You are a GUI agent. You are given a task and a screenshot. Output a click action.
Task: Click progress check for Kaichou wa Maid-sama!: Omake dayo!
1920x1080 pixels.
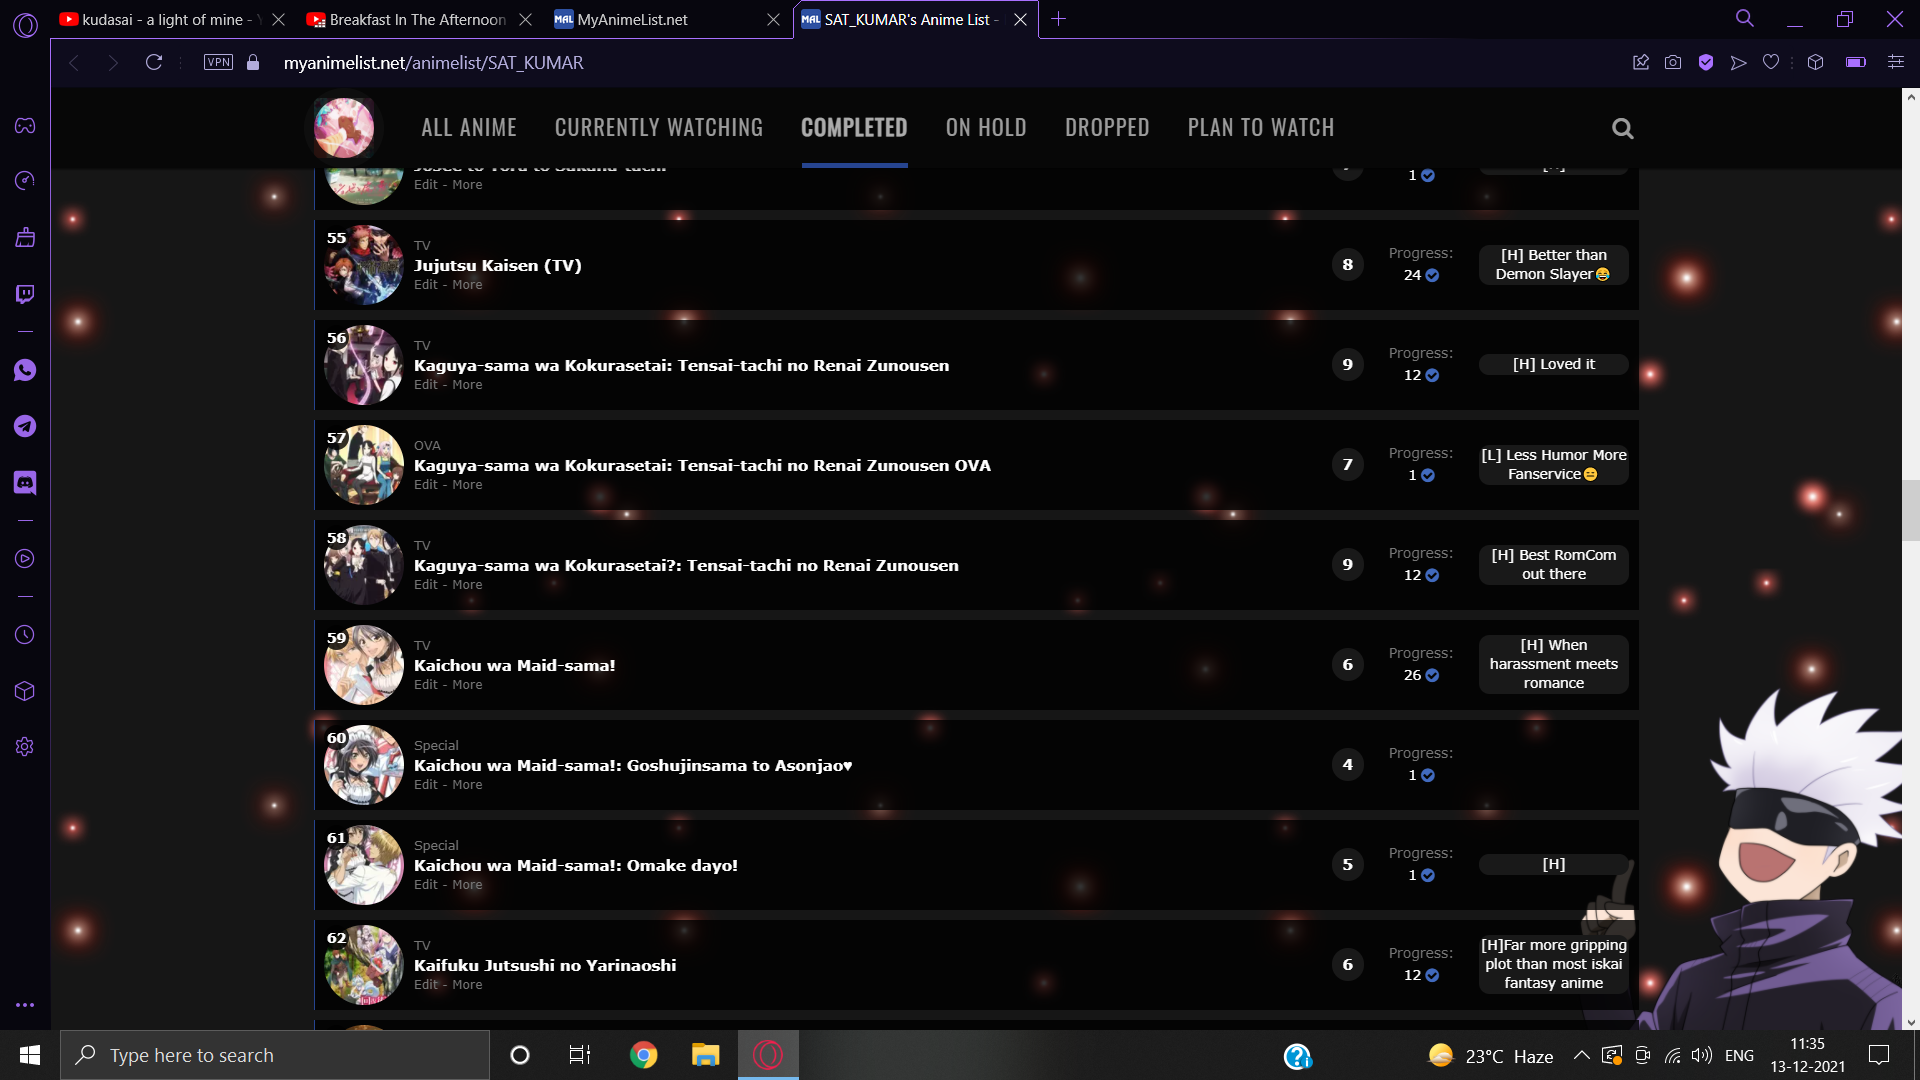click(x=1428, y=876)
